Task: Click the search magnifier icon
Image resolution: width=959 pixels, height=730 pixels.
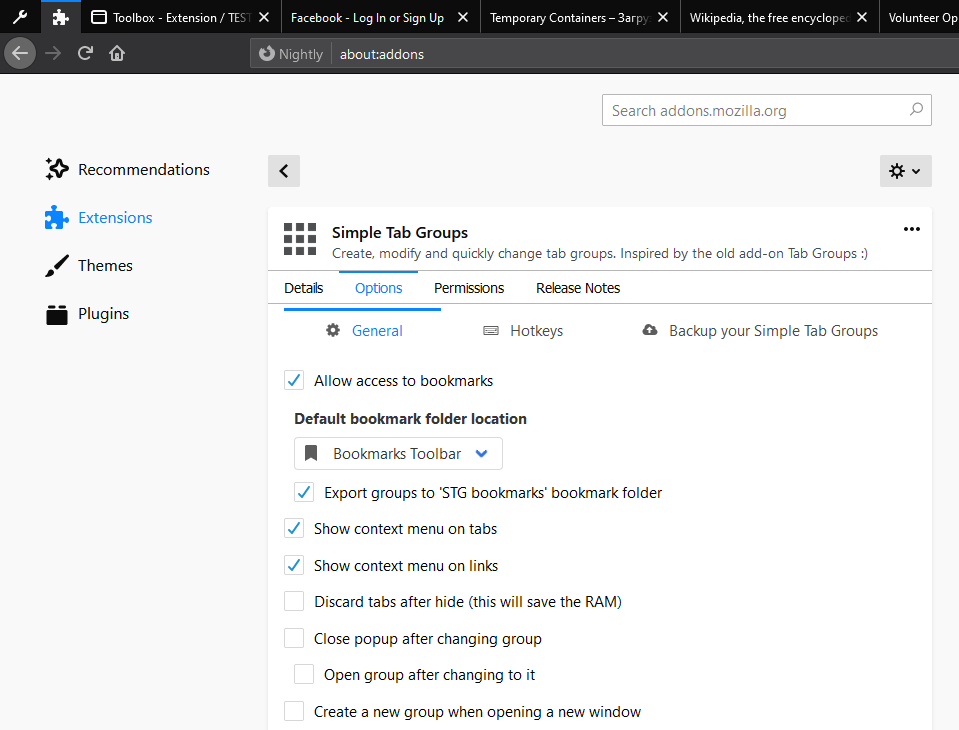Action: pyautogui.click(x=916, y=109)
